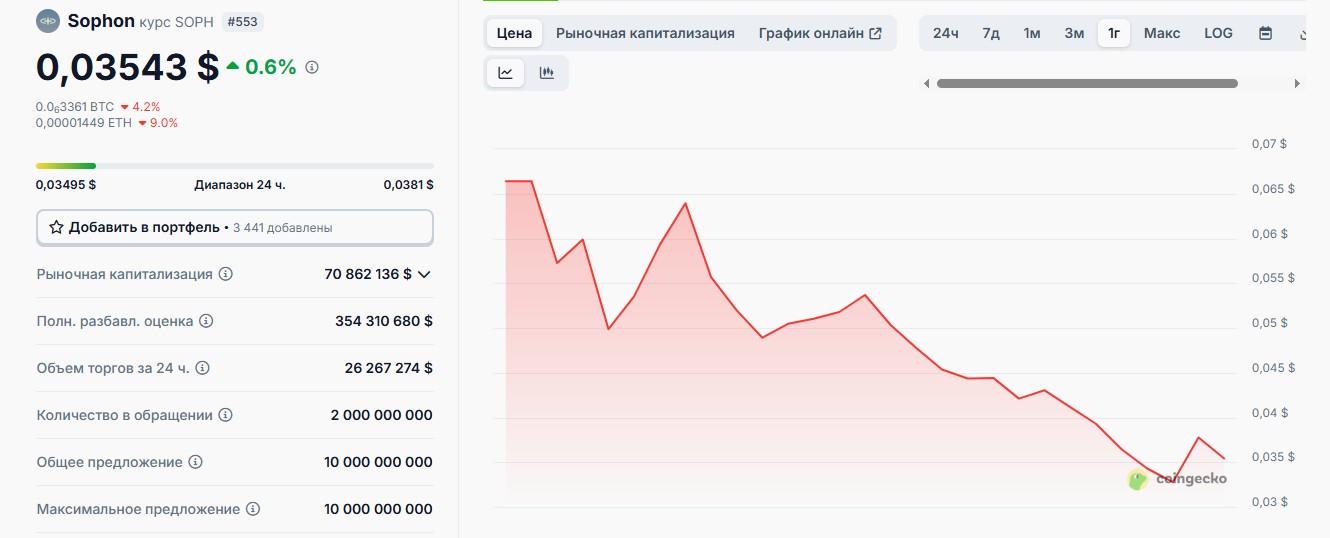Click fully diluted value 354 310 680 $
Viewport: 1330px width, 538px height.
coord(384,321)
